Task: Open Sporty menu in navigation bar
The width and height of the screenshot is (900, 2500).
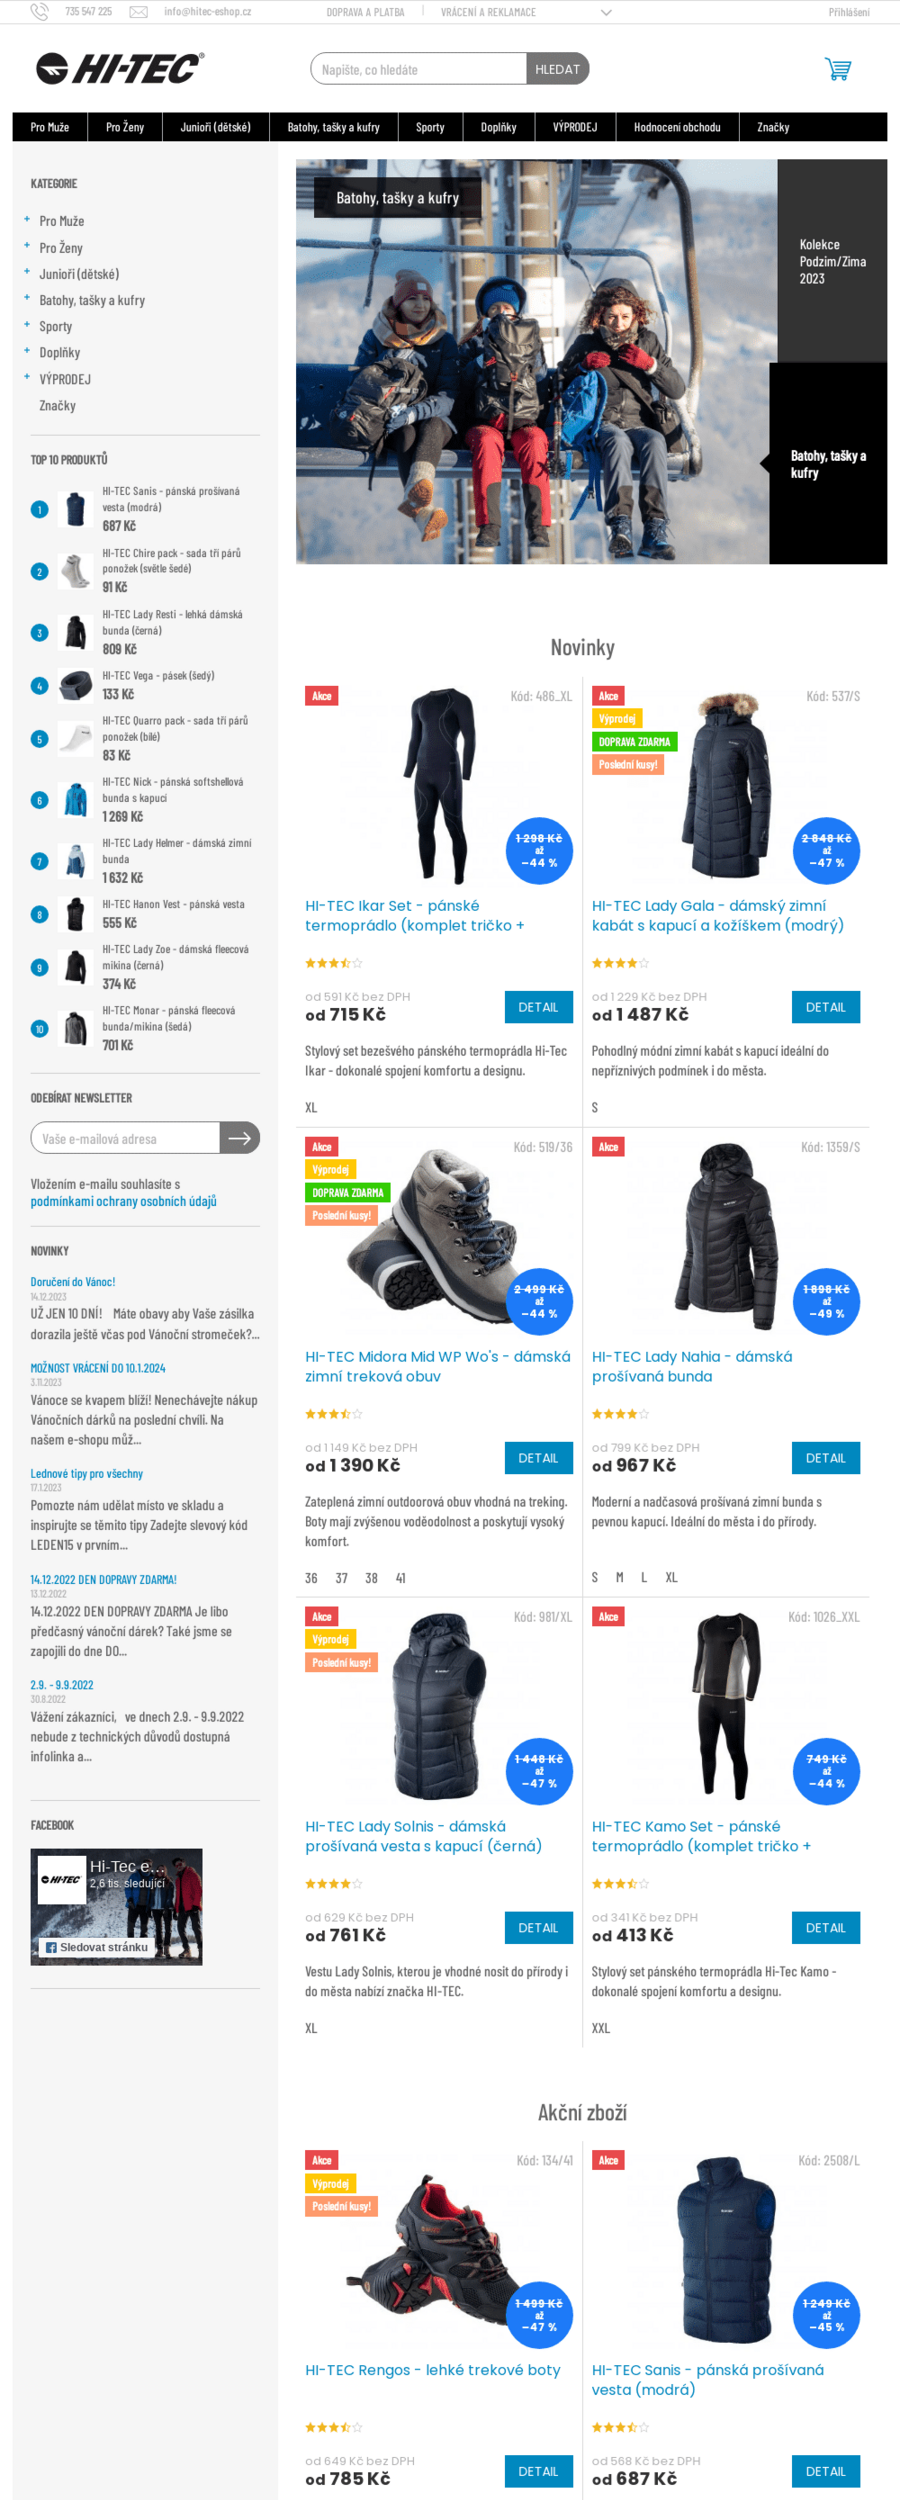Action: [x=430, y=127]
